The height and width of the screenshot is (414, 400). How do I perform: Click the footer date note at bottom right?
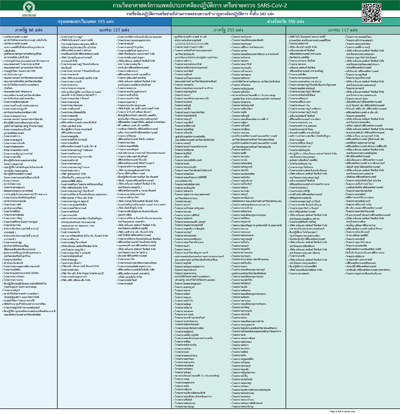343,412
